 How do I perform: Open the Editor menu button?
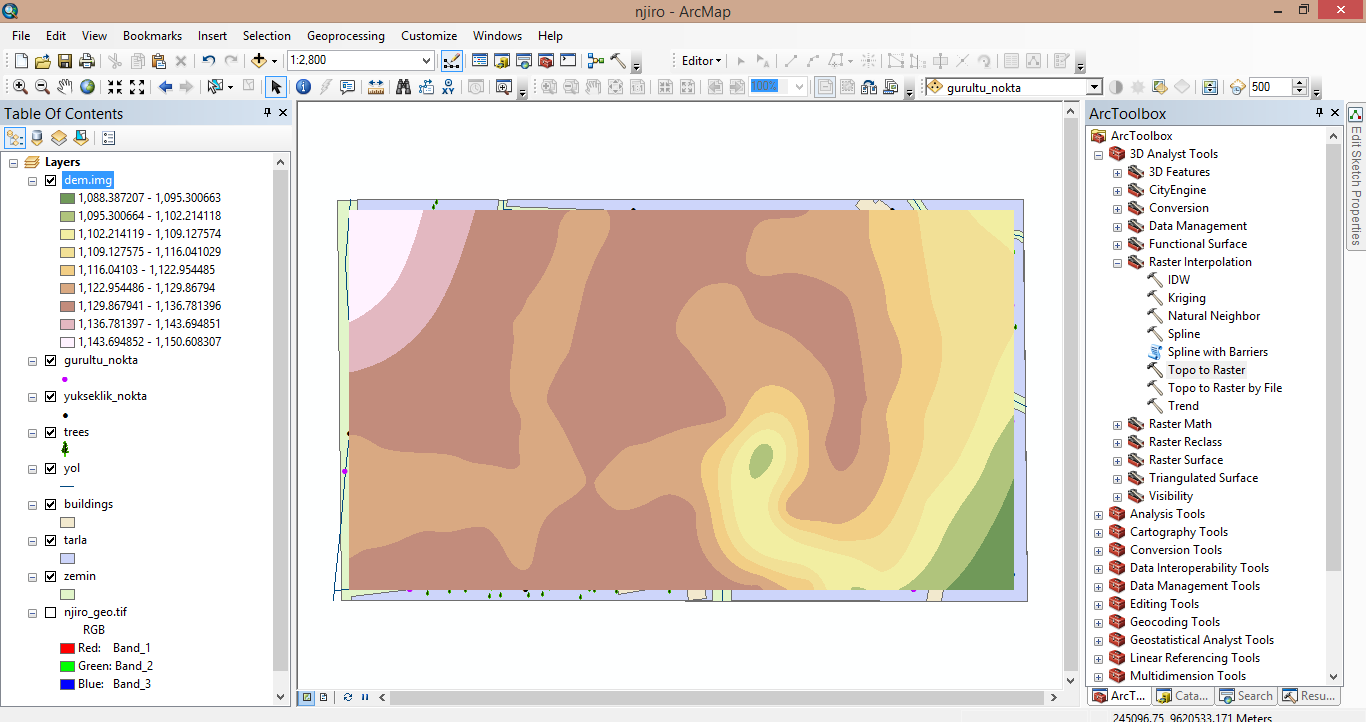[x=700, y=60]
